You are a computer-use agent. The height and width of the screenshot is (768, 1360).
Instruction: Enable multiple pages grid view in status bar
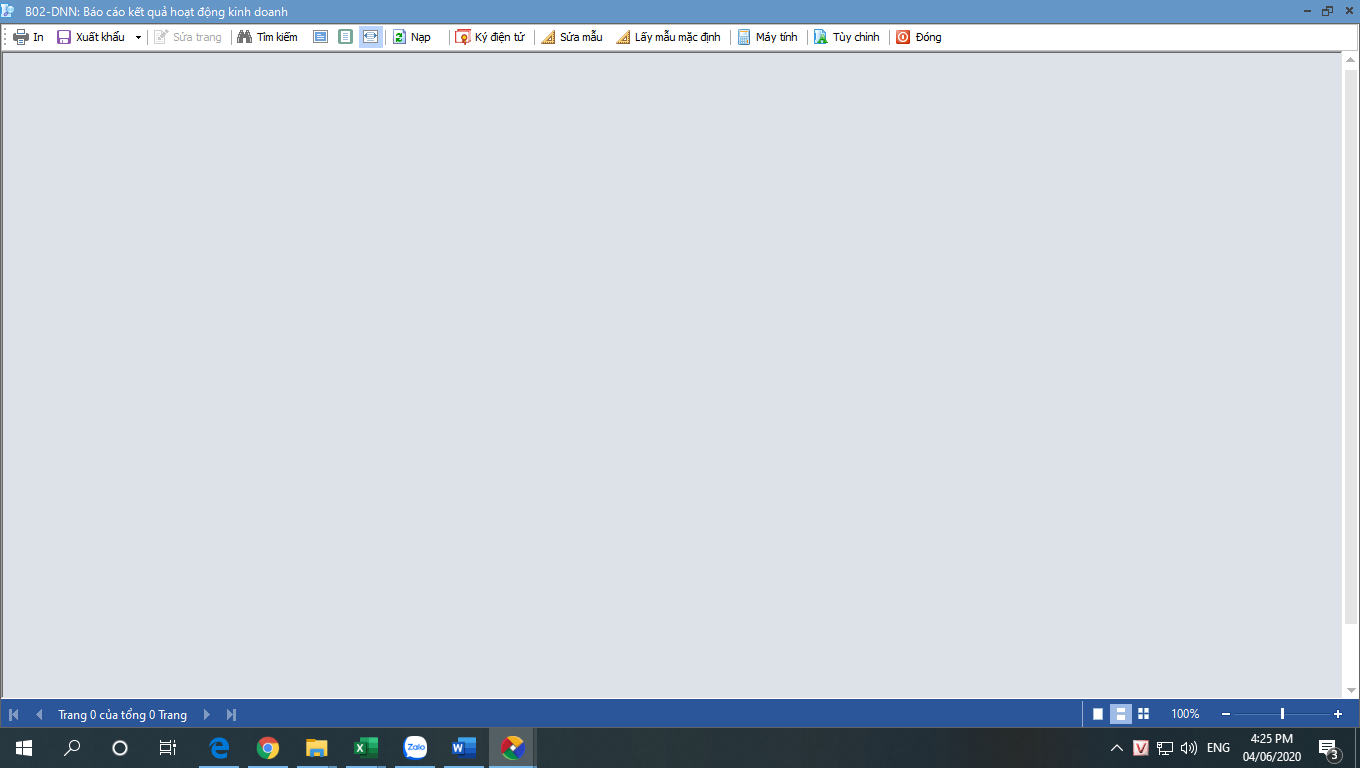click(1143, 714)
